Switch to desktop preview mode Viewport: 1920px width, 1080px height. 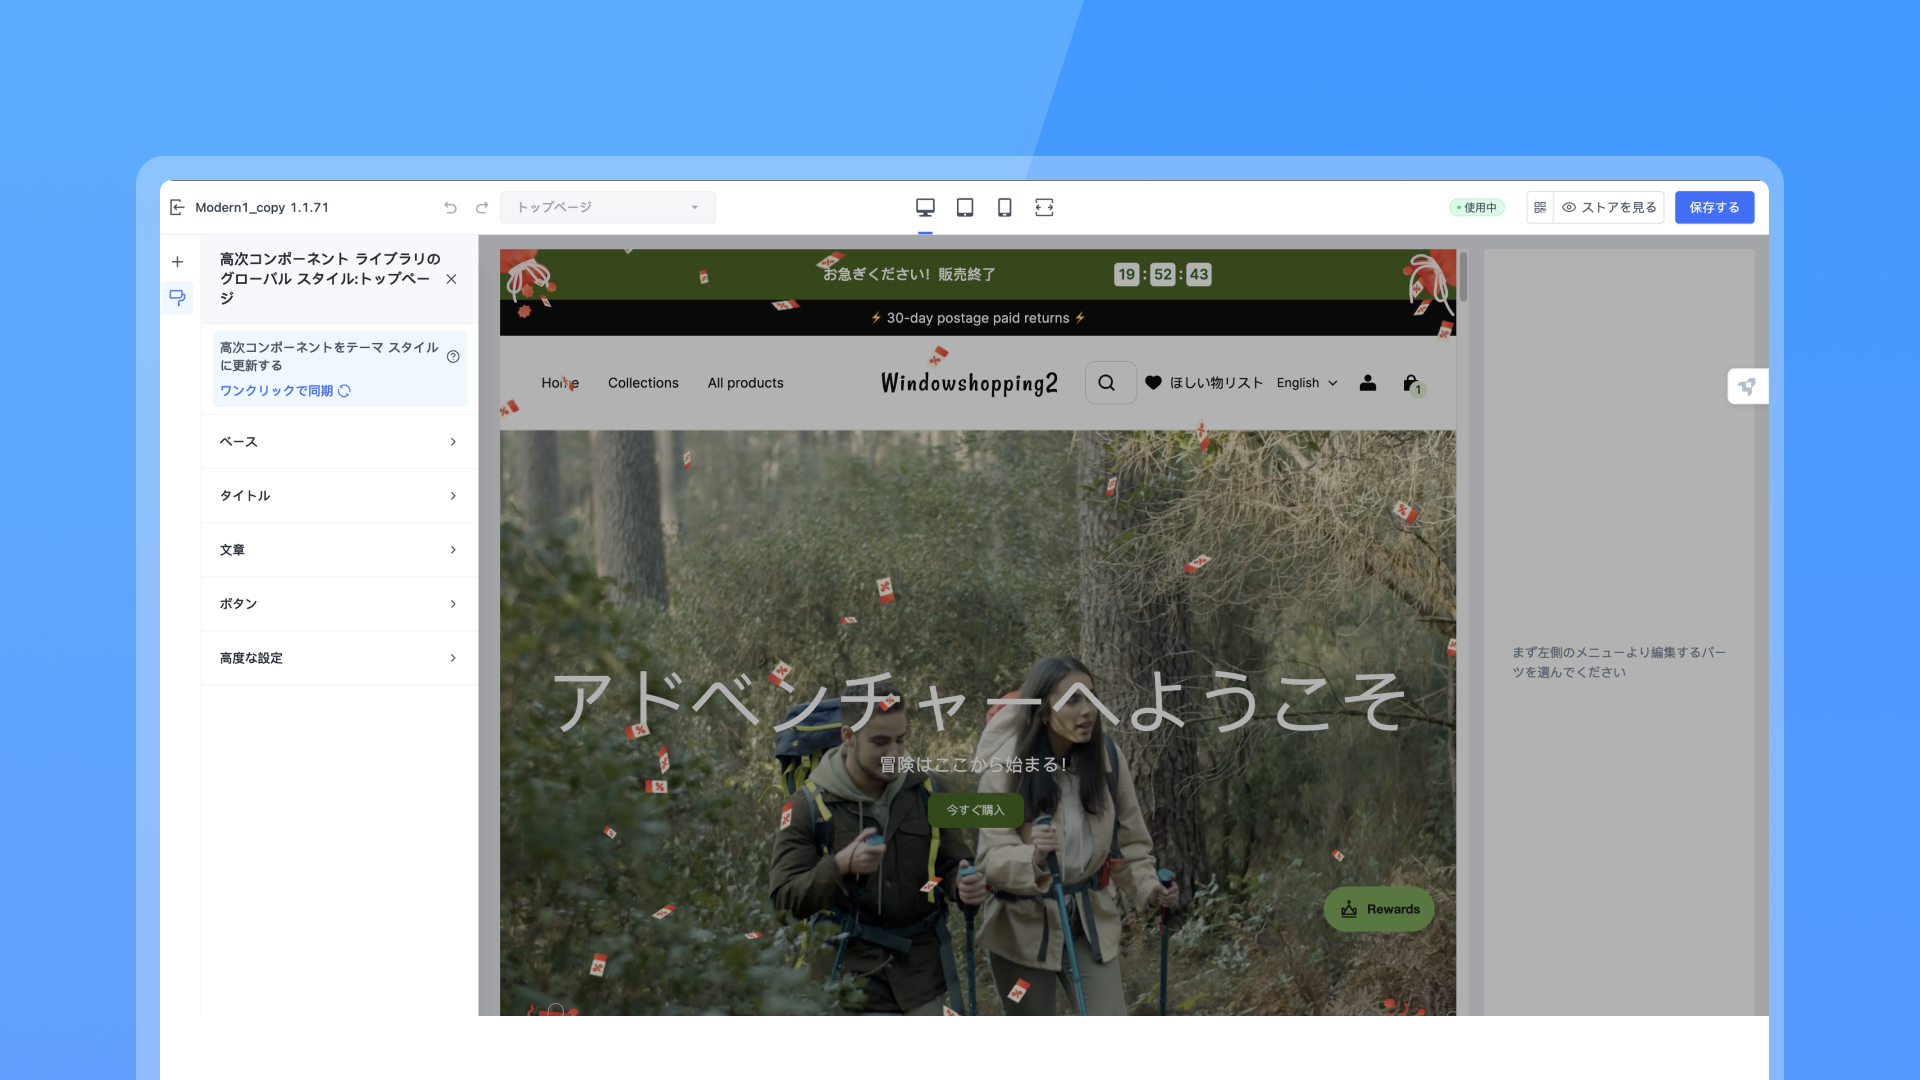[x=925, y=207]
